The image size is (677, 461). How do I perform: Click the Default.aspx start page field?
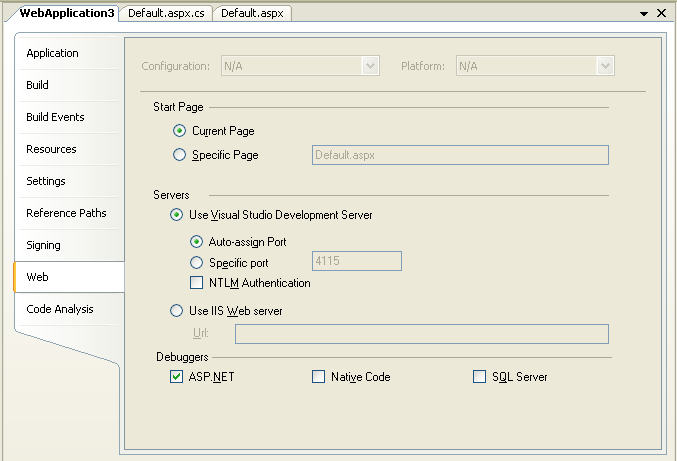(x=460, y=155)
